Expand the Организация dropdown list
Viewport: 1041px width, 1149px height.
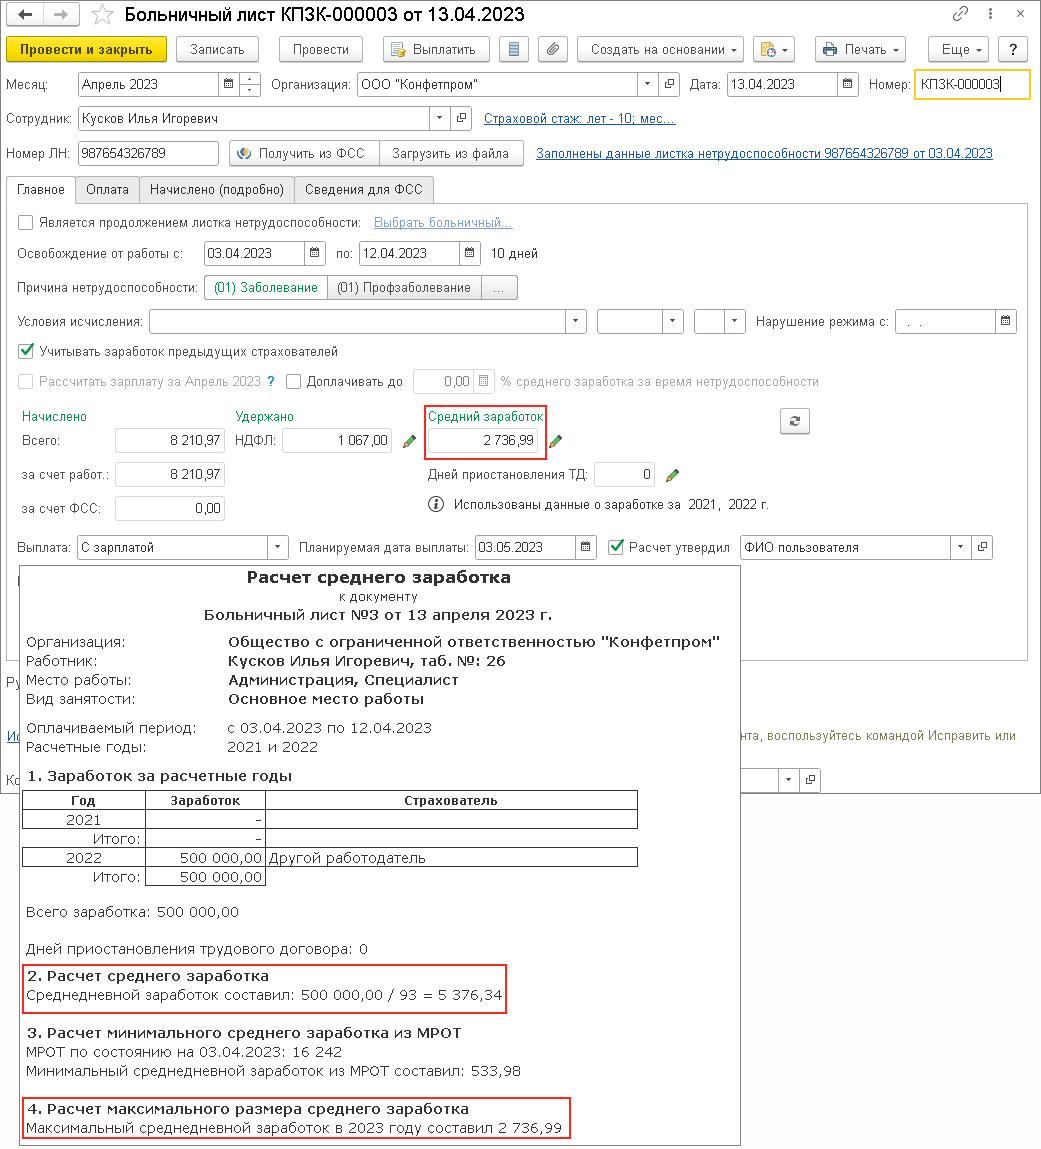647,84
